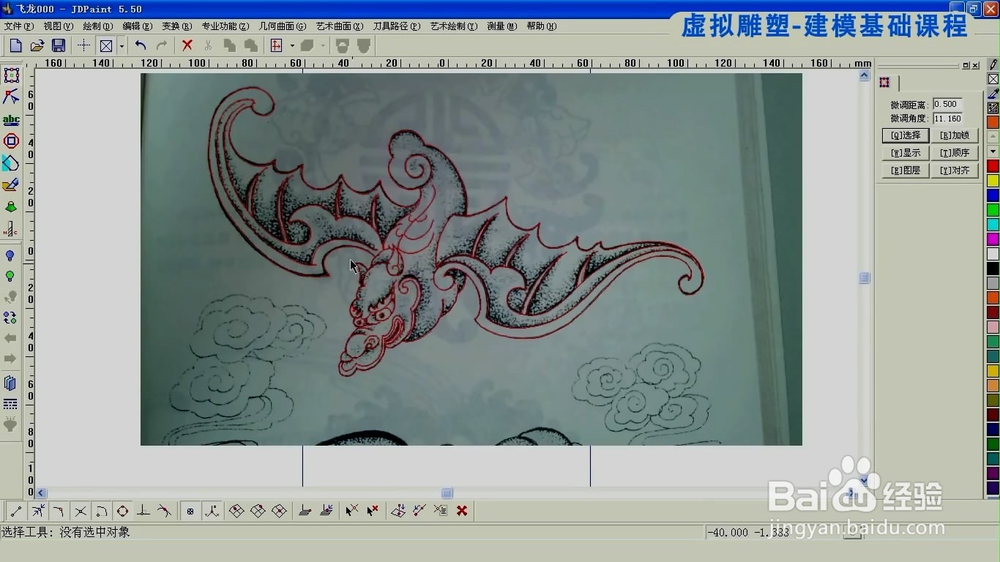Open 视图 menu
The width and height of the screenshot is (1000, 562).
[58, 26]
